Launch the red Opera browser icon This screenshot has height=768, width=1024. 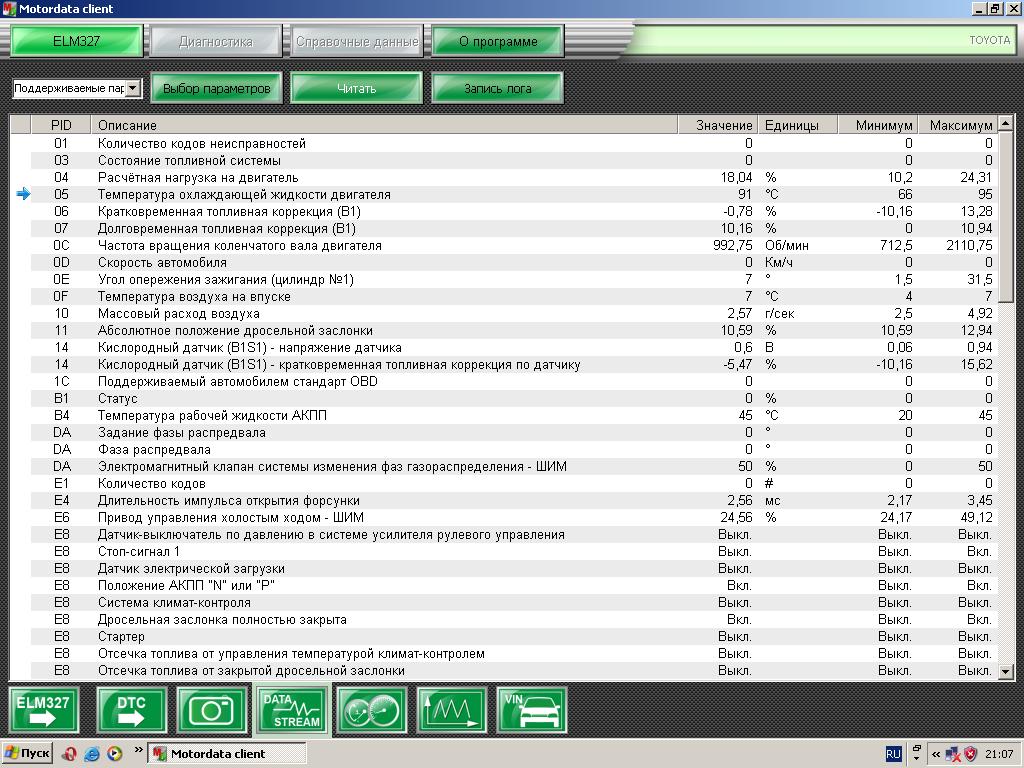click(69, 754)
